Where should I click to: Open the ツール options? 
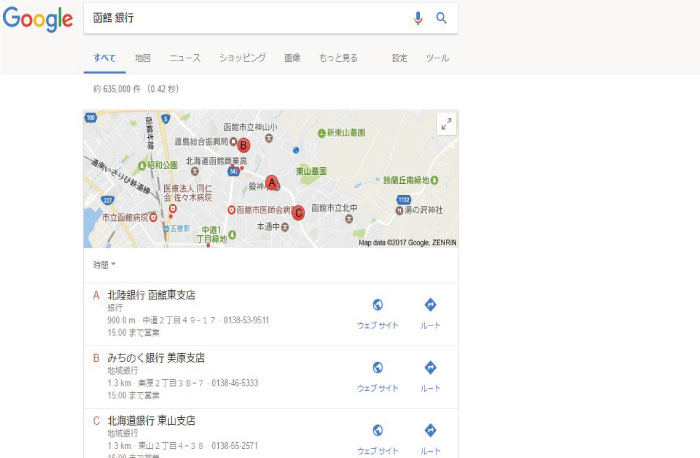pyautogui.click(x=437, y=58)
